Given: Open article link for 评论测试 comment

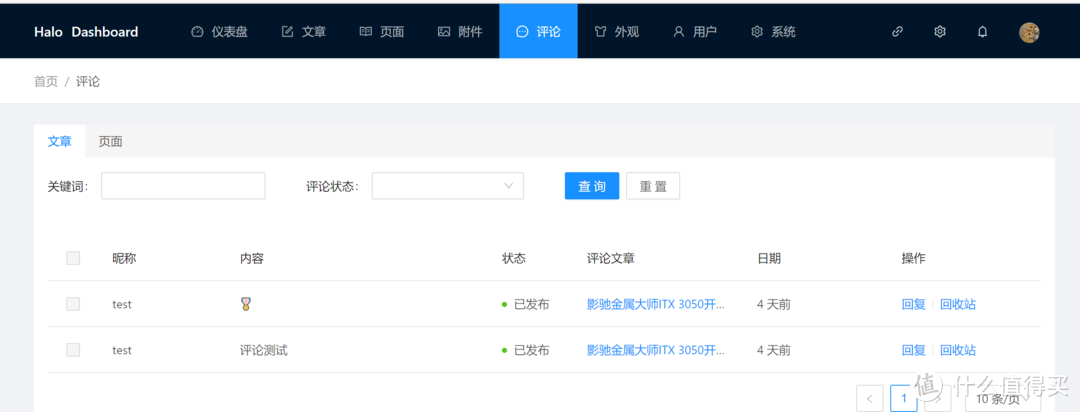Looking at the screenshot, I should coord(656,350).
